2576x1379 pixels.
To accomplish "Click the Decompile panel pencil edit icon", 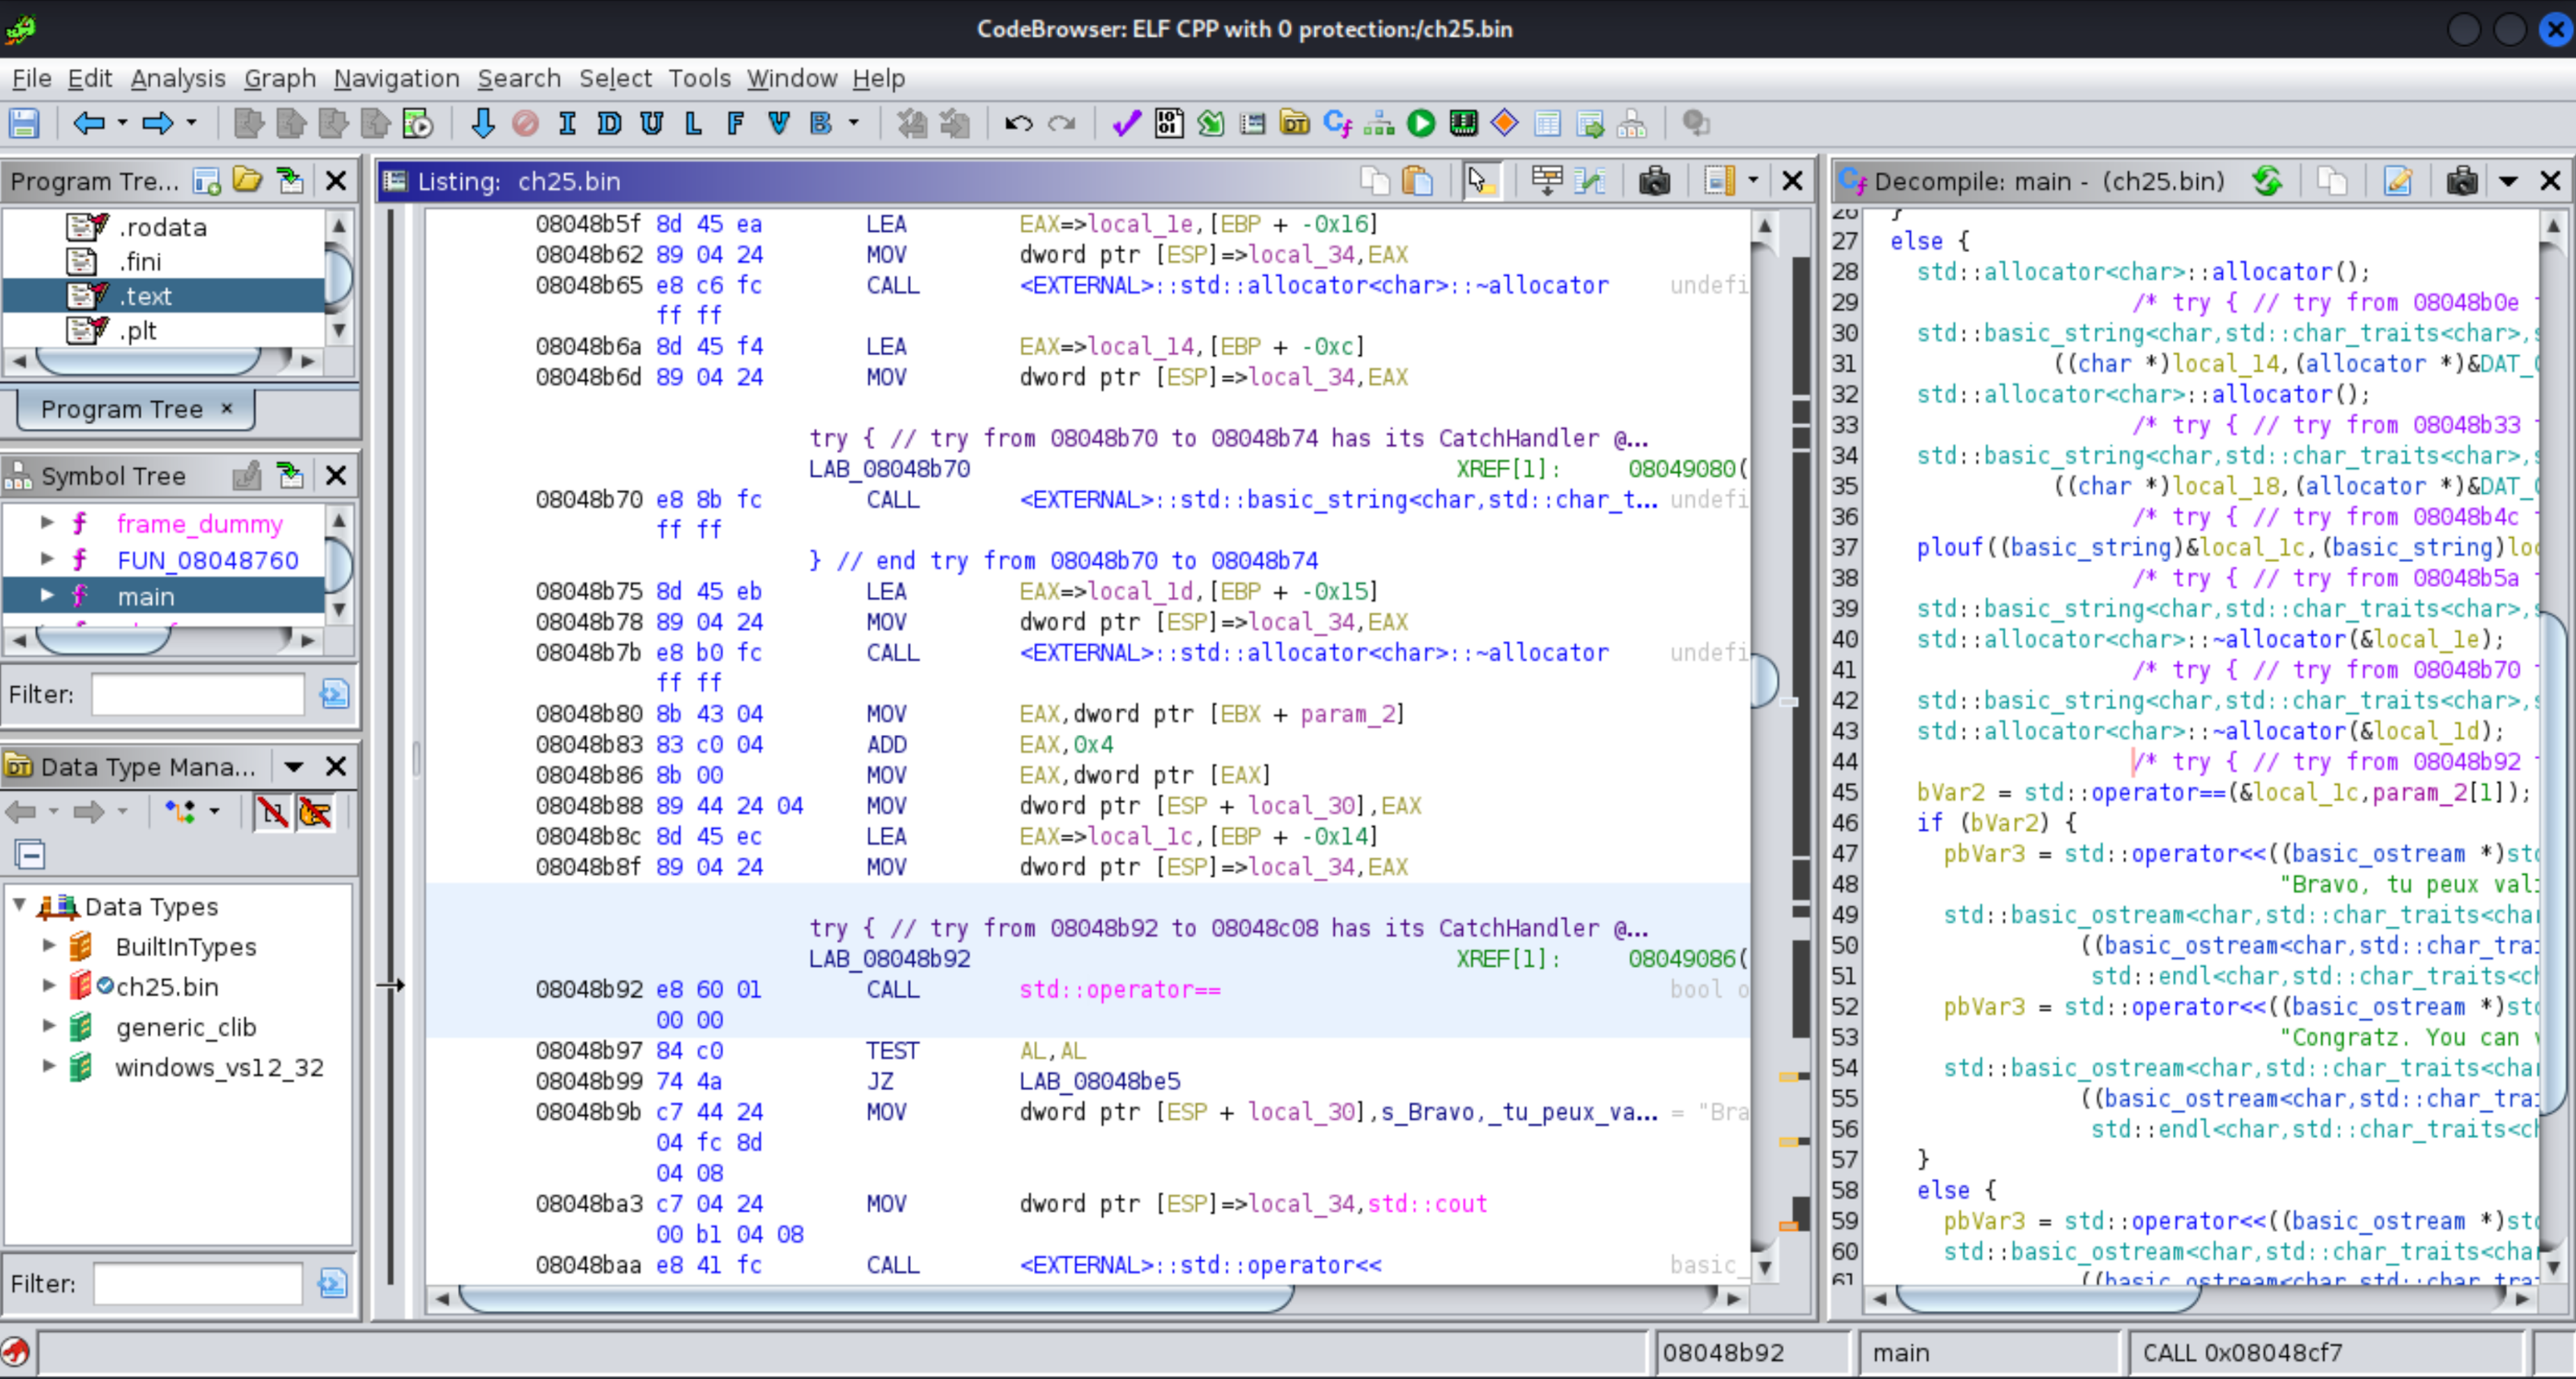I will (2397, 181).
